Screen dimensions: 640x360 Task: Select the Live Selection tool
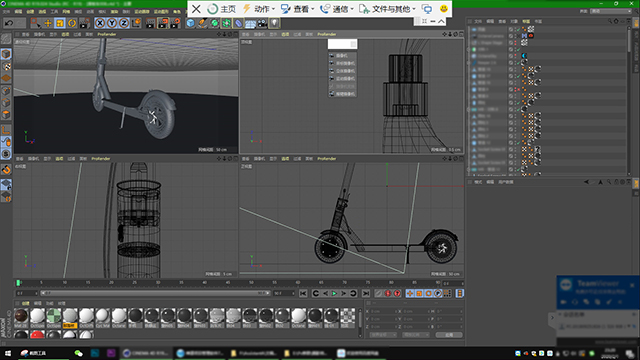tap(36, 23)
